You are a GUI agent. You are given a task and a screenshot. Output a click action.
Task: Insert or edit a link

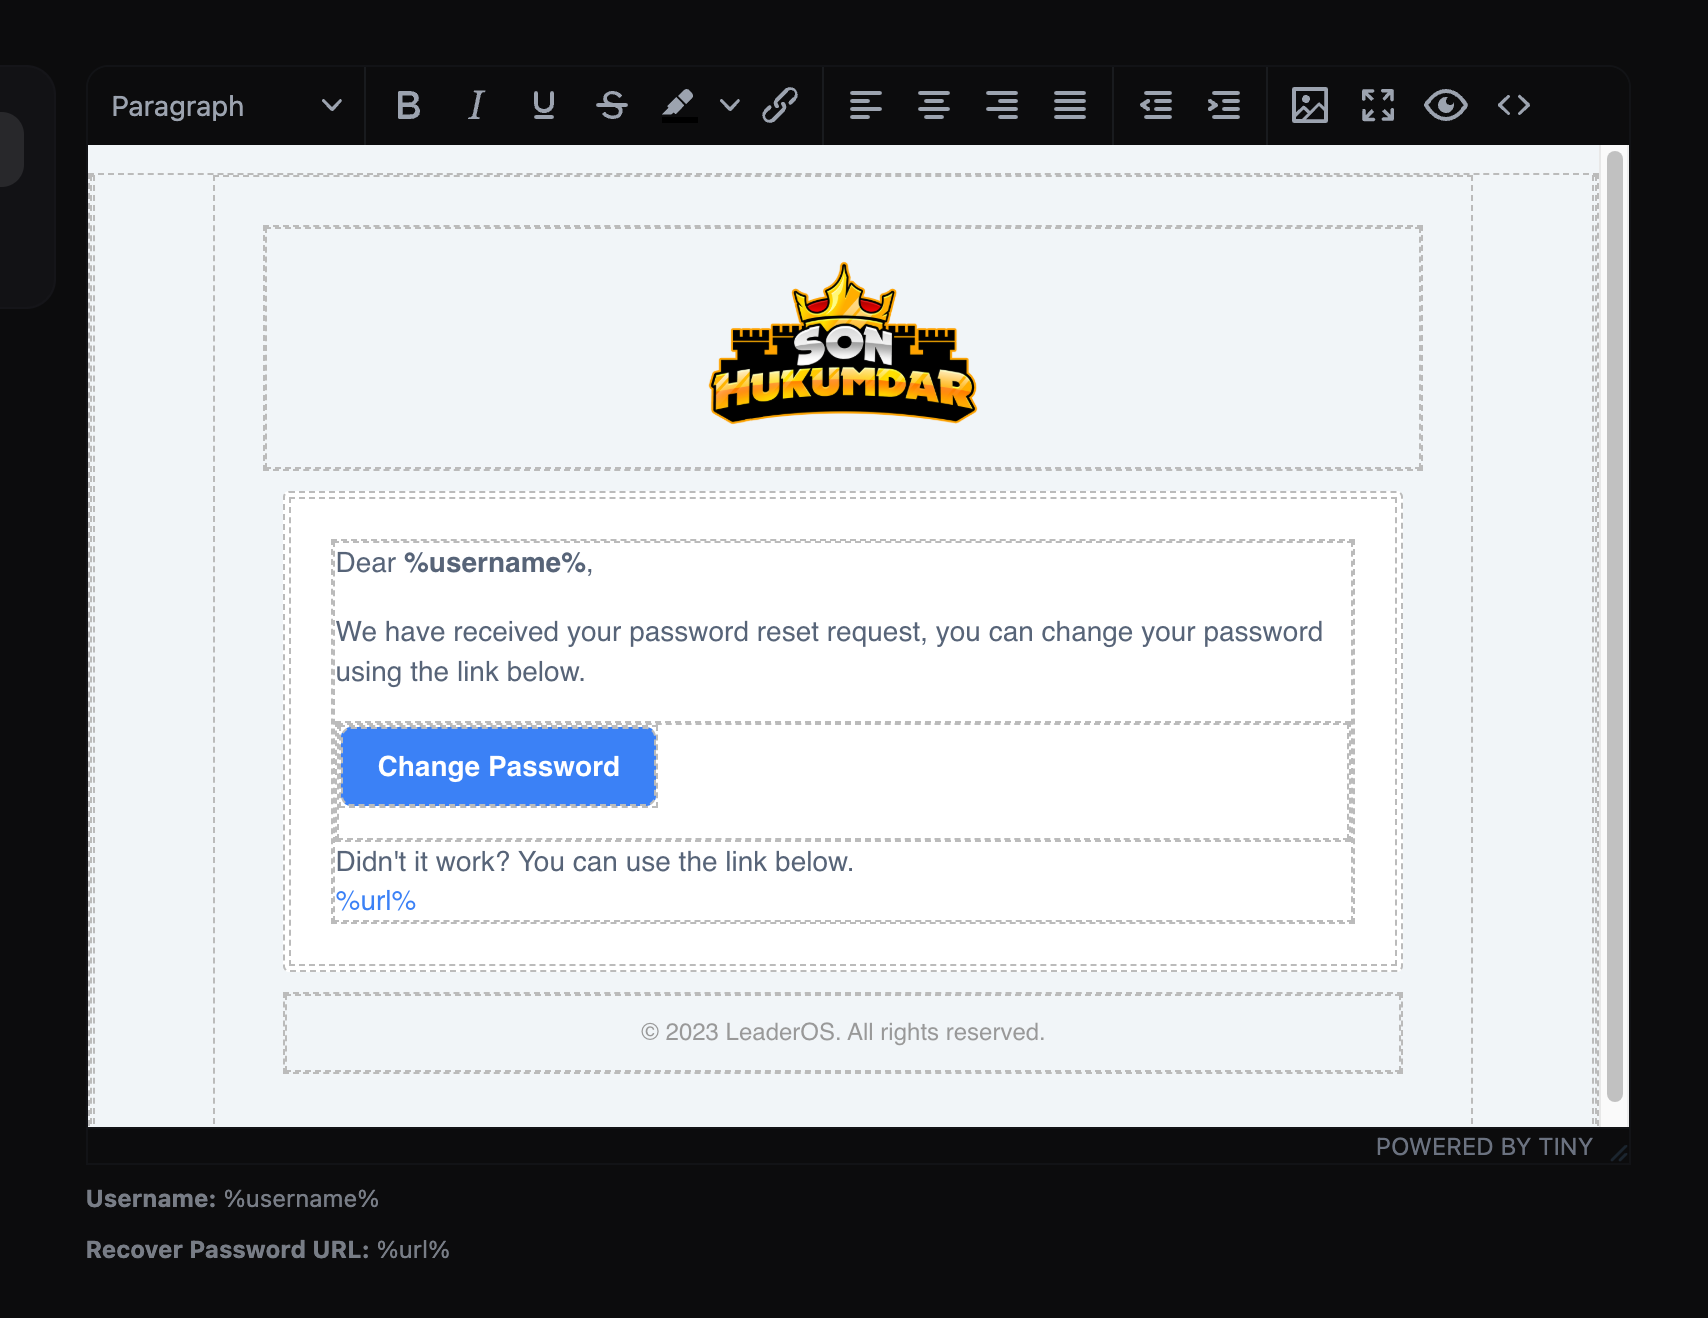[x=780, y=105]
